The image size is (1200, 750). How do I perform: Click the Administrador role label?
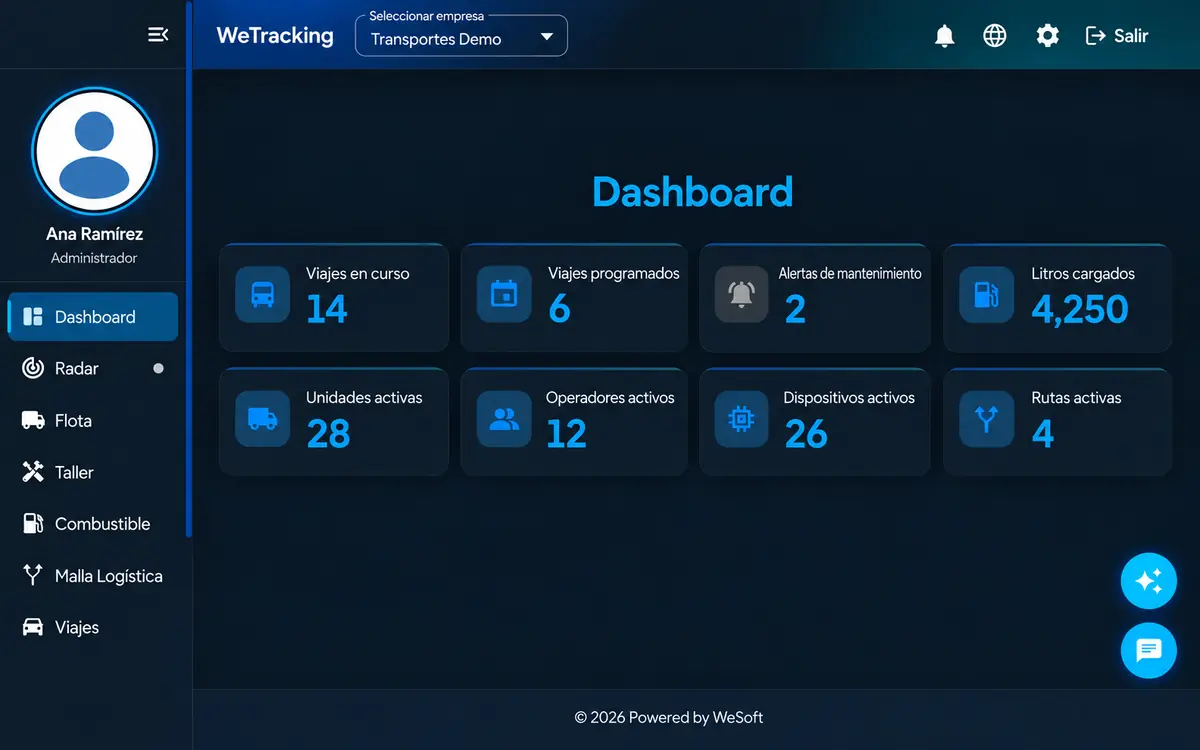pyautogui.click(x=94, y=258)
